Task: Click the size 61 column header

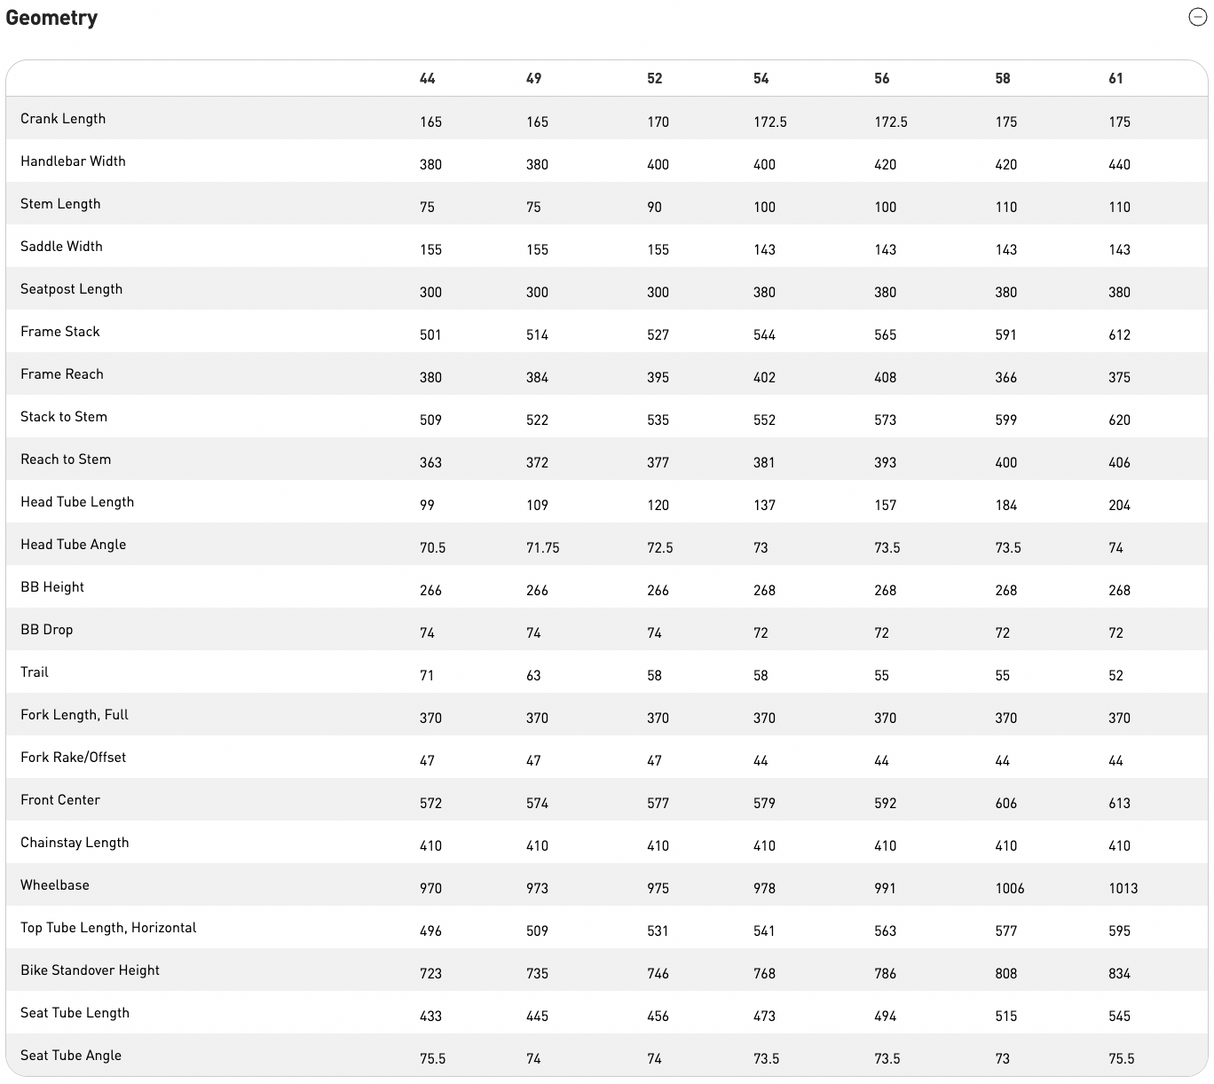Action: (1116, 78)
